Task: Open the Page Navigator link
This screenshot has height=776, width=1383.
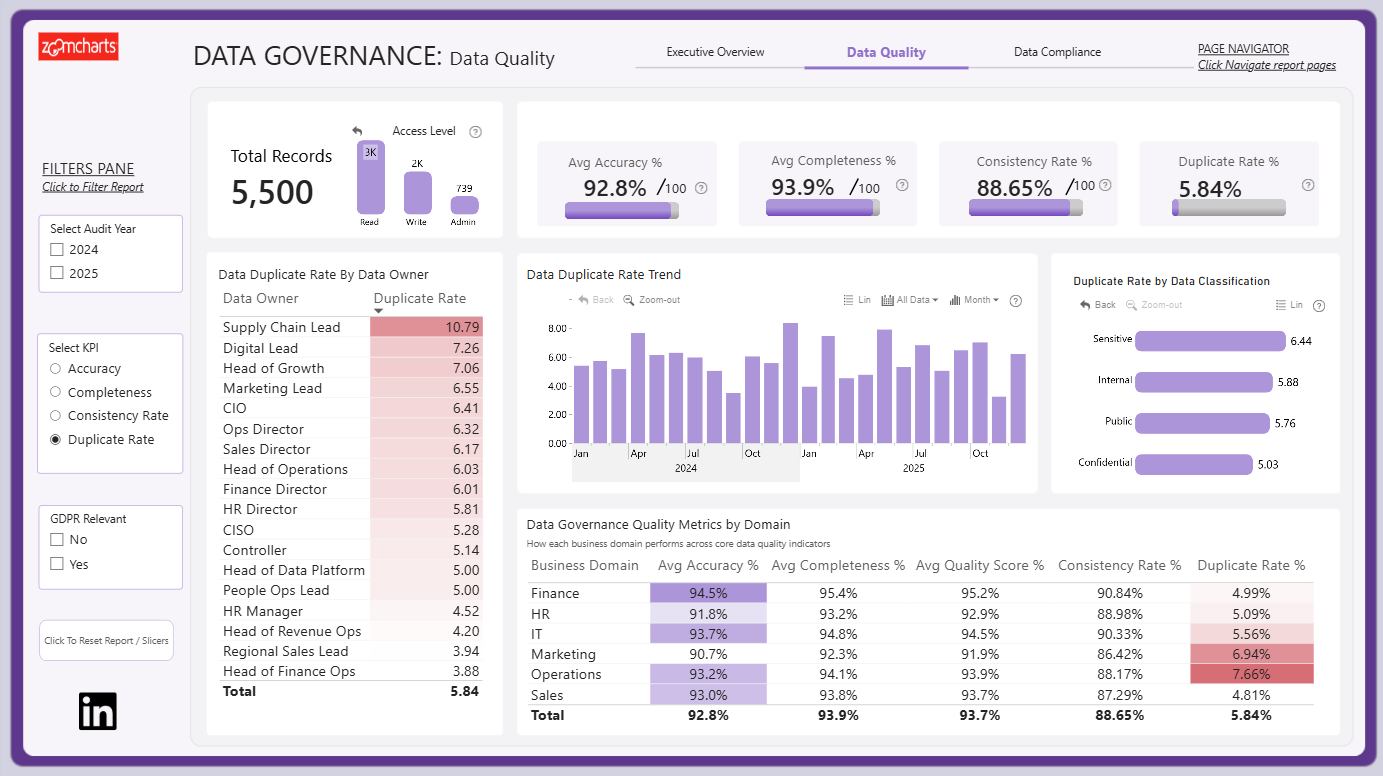Action: pyautogui.click(x=1243, y=49)
